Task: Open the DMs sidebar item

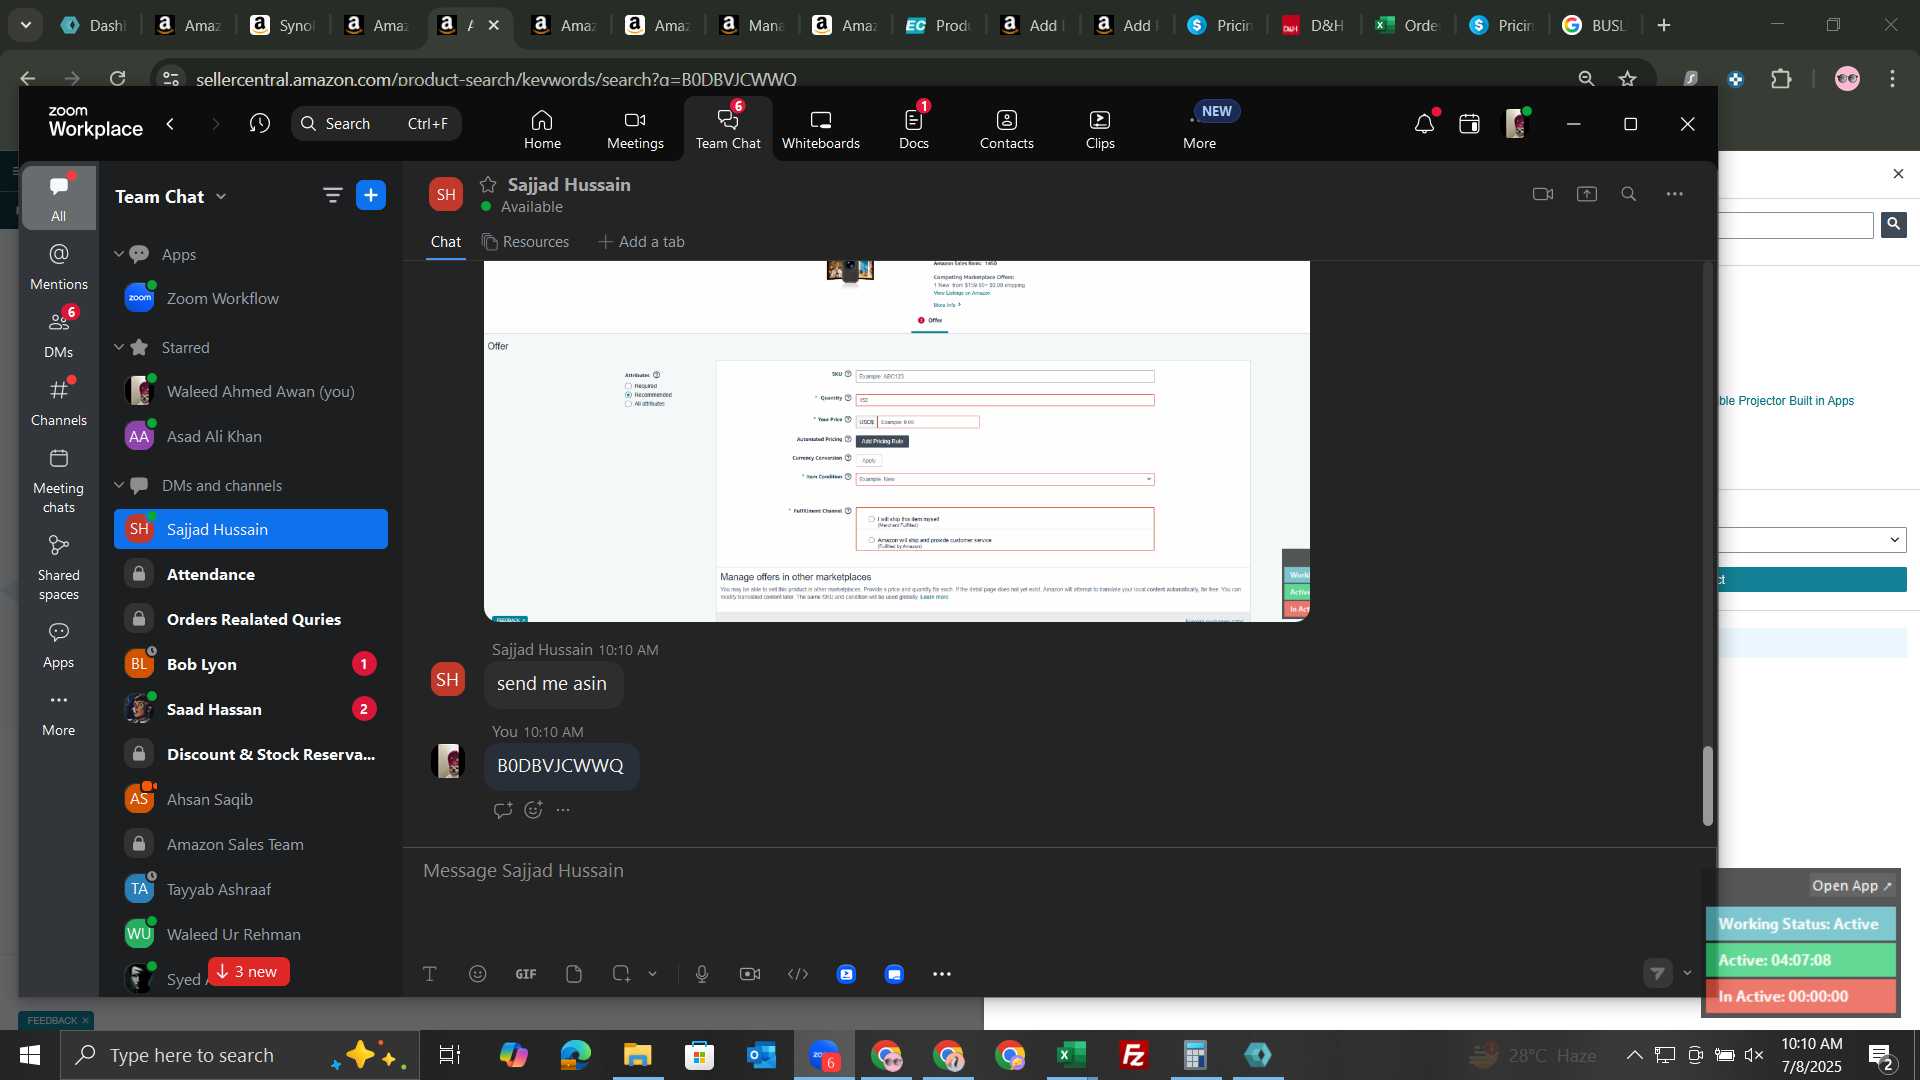Action: (x=59, y=334)
